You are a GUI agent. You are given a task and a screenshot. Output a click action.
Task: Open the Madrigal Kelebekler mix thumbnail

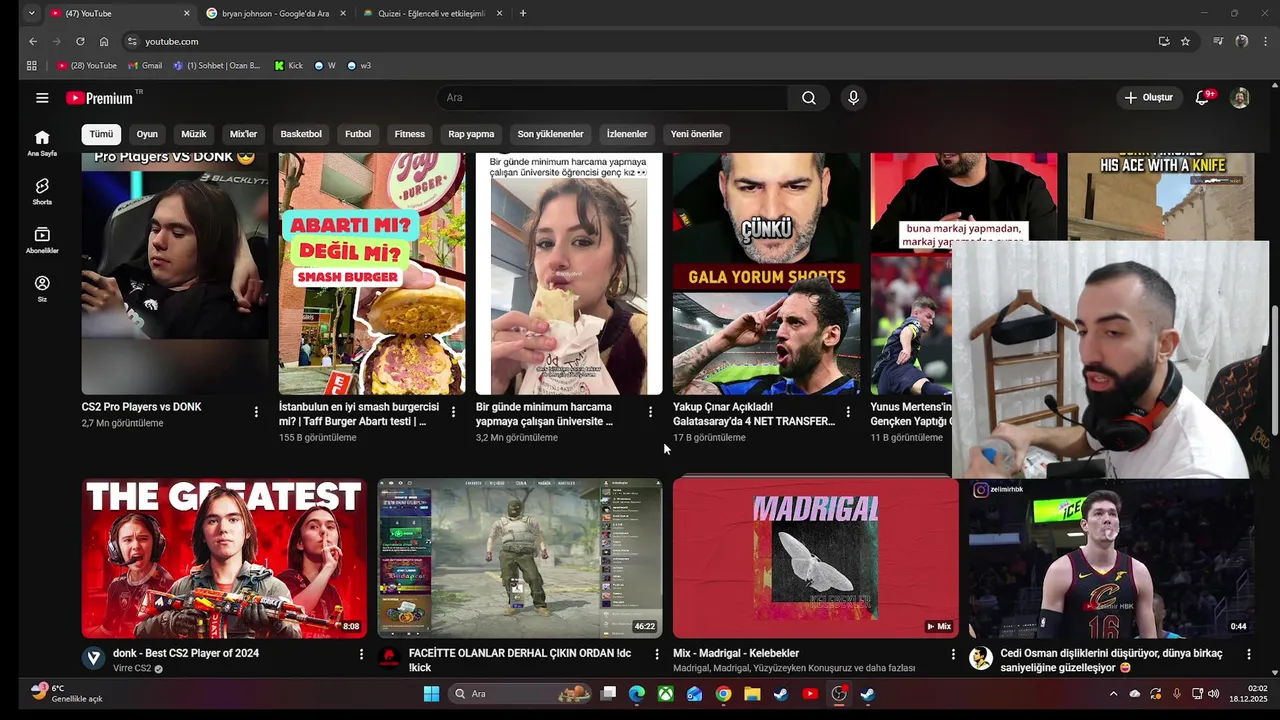pos(816,558)
